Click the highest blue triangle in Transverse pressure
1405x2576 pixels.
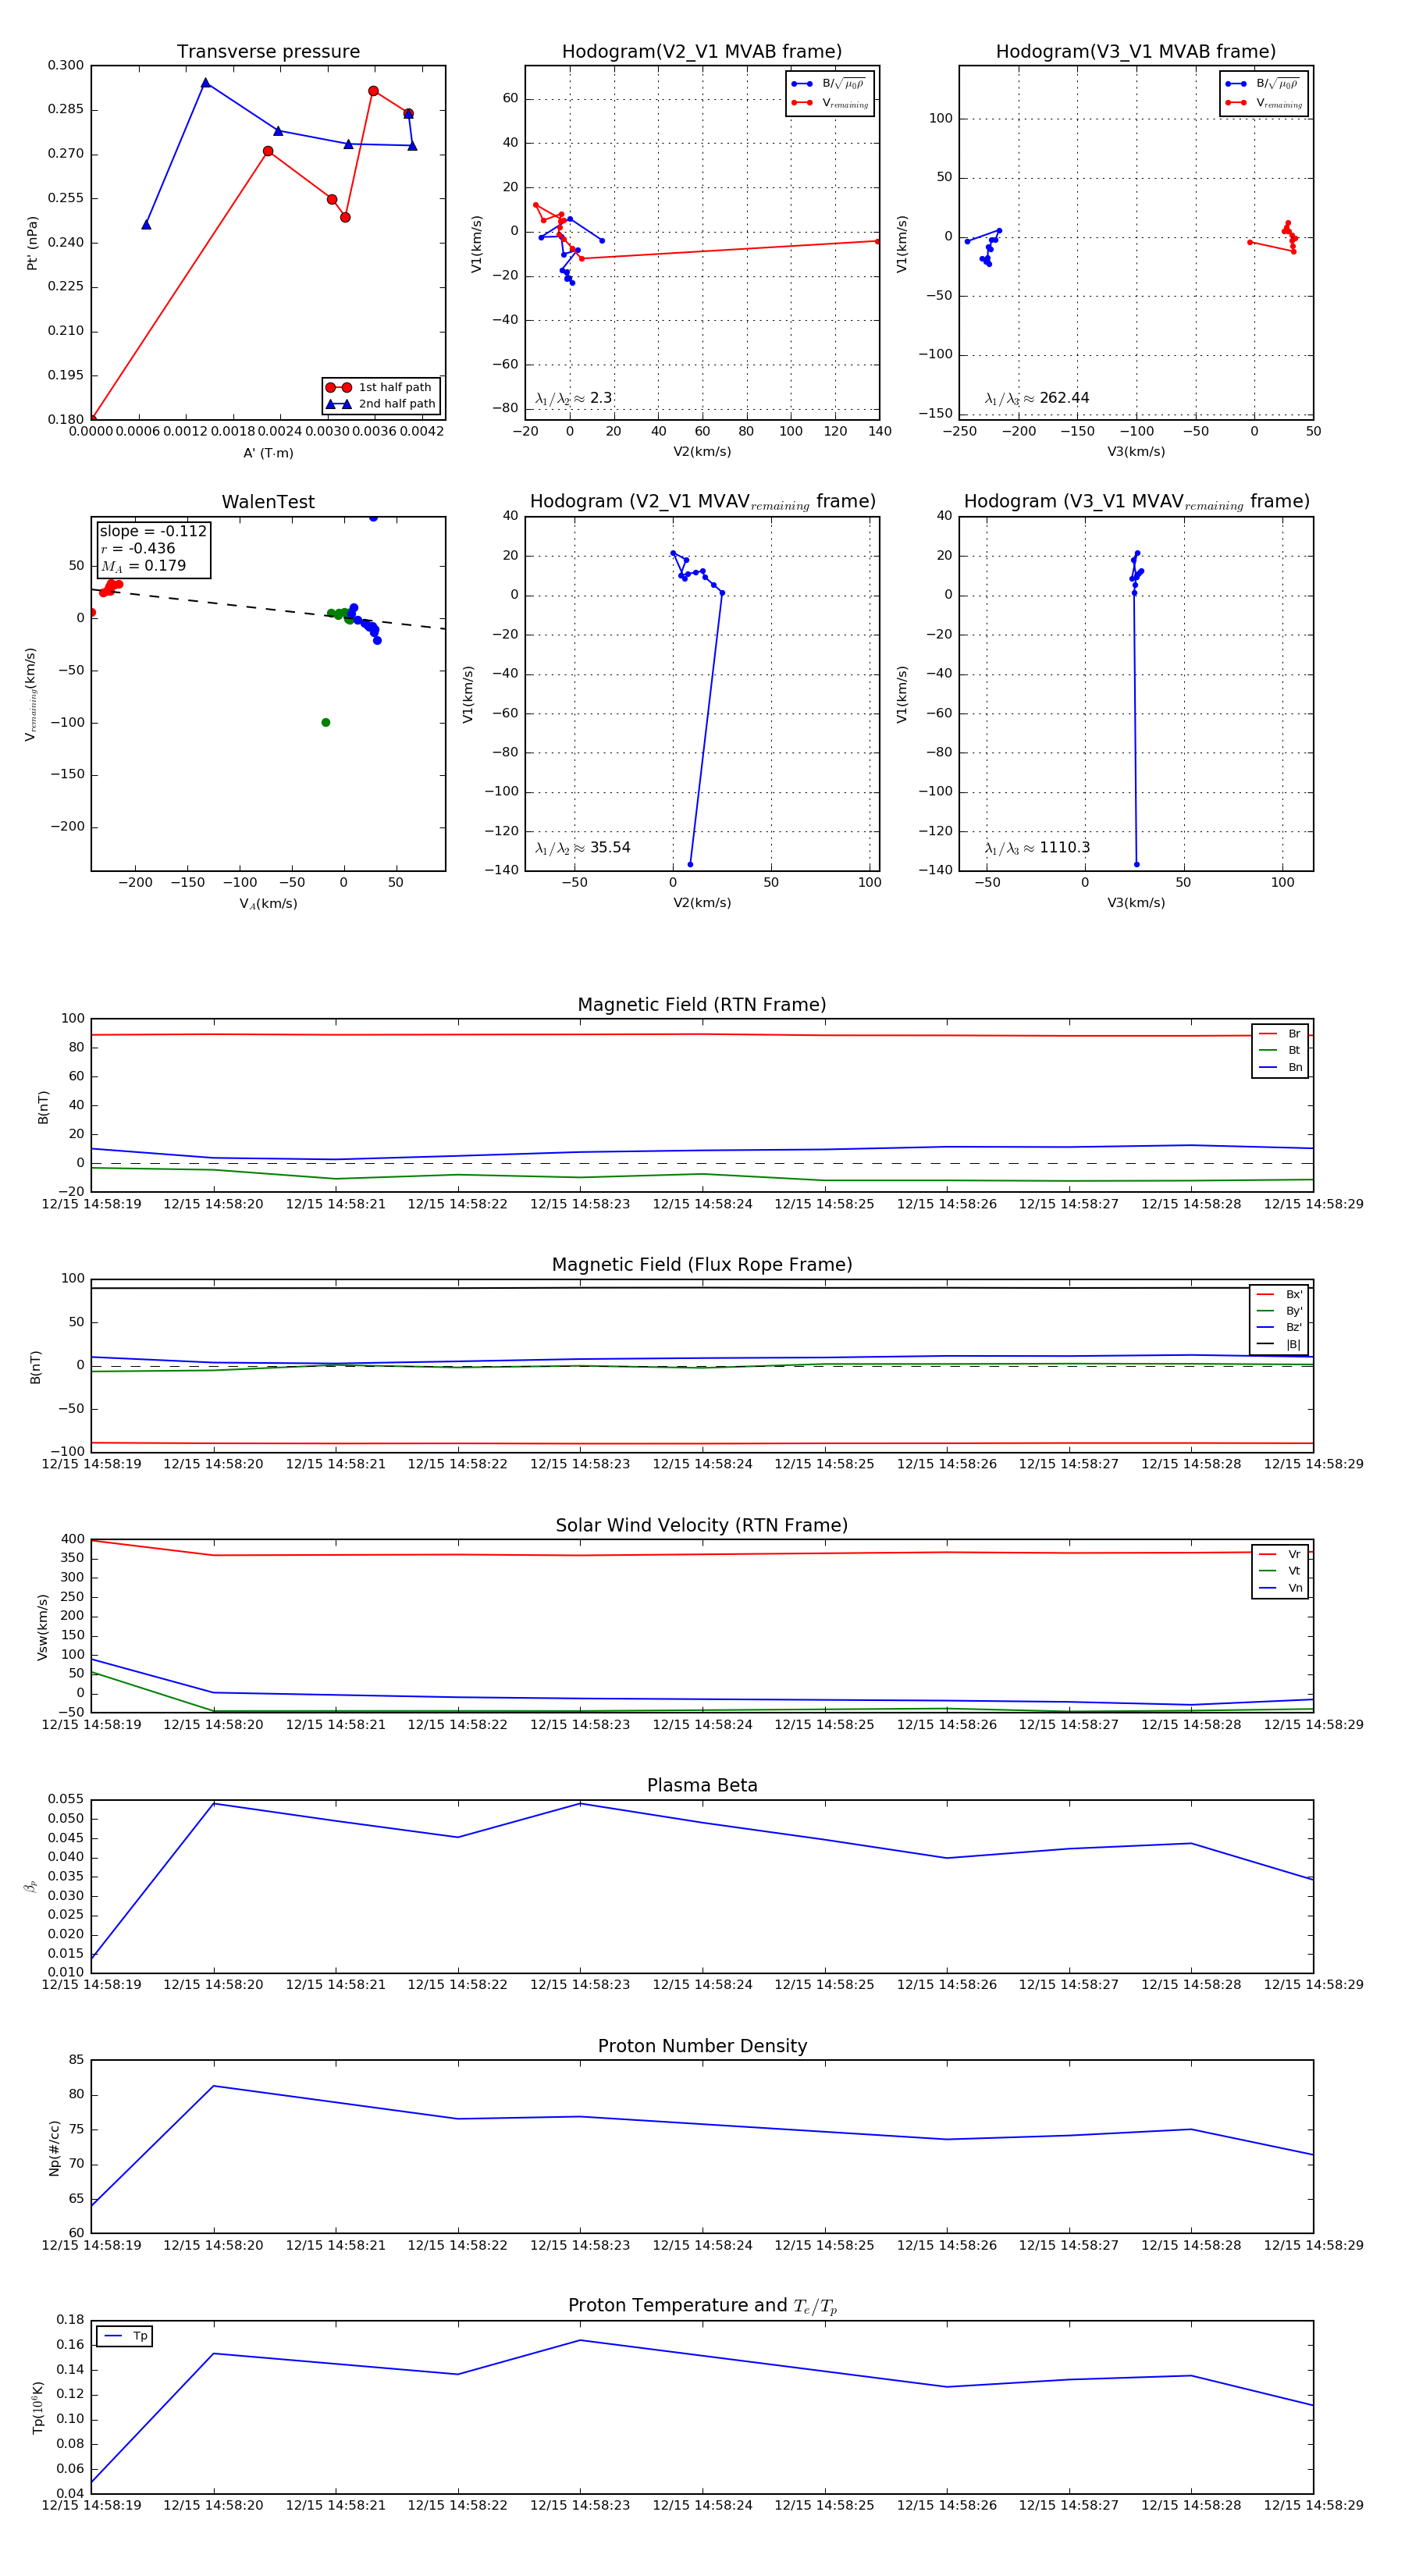[x=205, y=83]
